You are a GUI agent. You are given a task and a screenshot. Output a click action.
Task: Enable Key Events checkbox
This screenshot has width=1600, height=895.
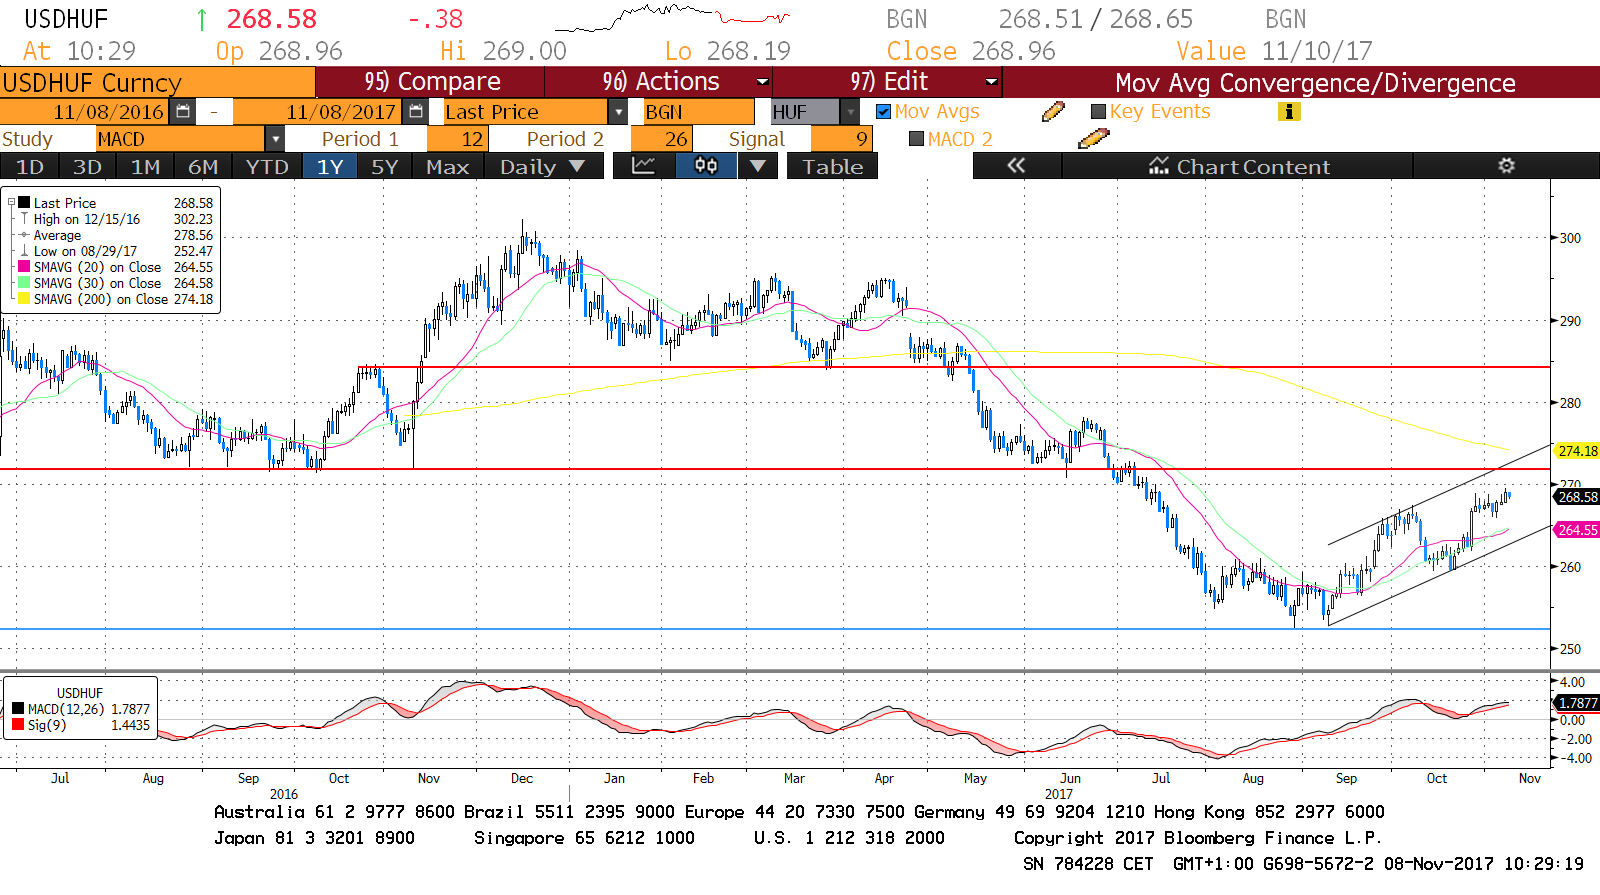pyautogui.click(x=1098, y=112)
